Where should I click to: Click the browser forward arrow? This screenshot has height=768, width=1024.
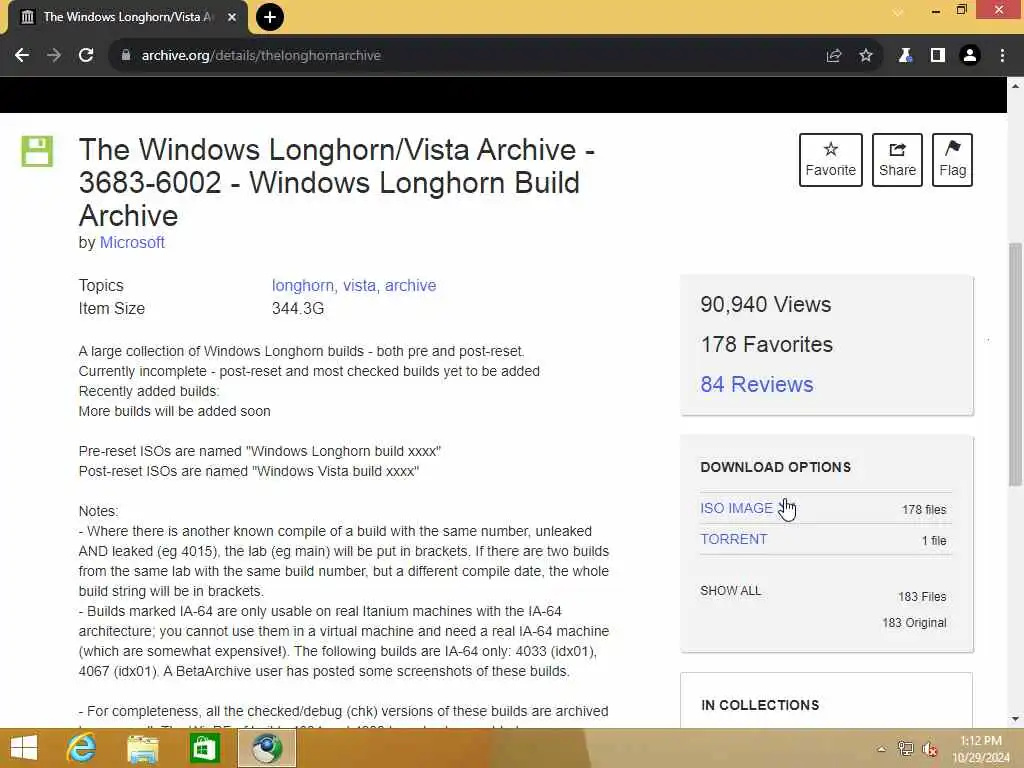(x=54, y=56)
